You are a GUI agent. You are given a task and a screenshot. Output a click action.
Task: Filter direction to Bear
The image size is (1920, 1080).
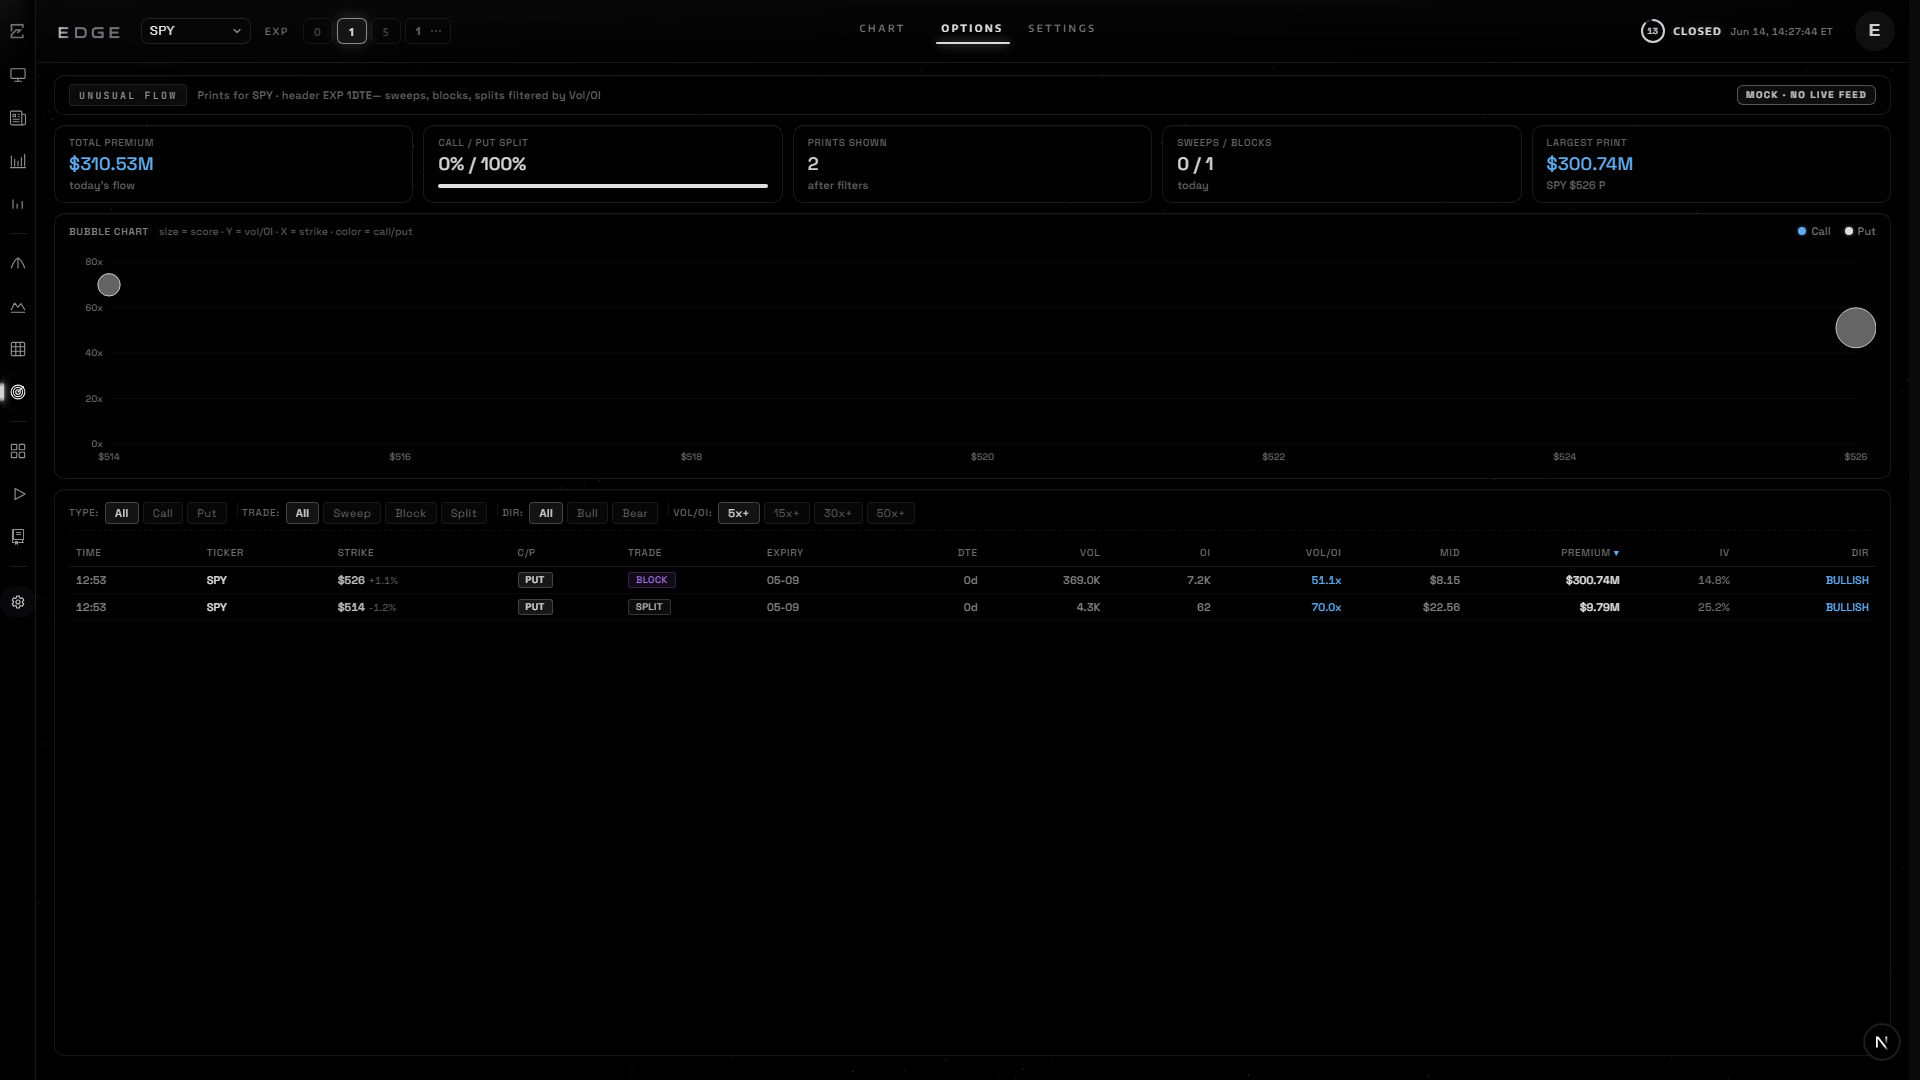634,513
